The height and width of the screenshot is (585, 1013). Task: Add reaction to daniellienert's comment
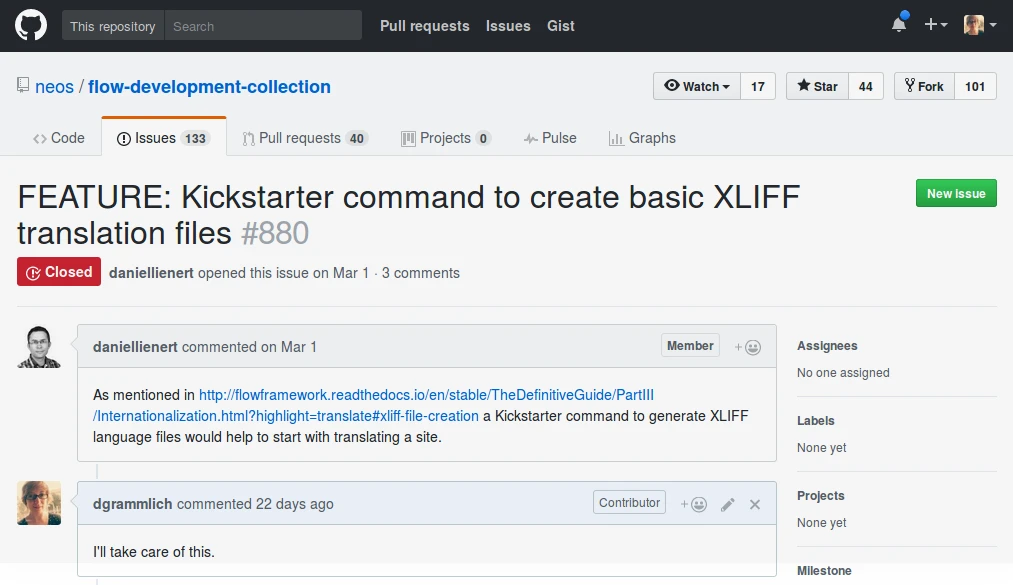point(747,347)
